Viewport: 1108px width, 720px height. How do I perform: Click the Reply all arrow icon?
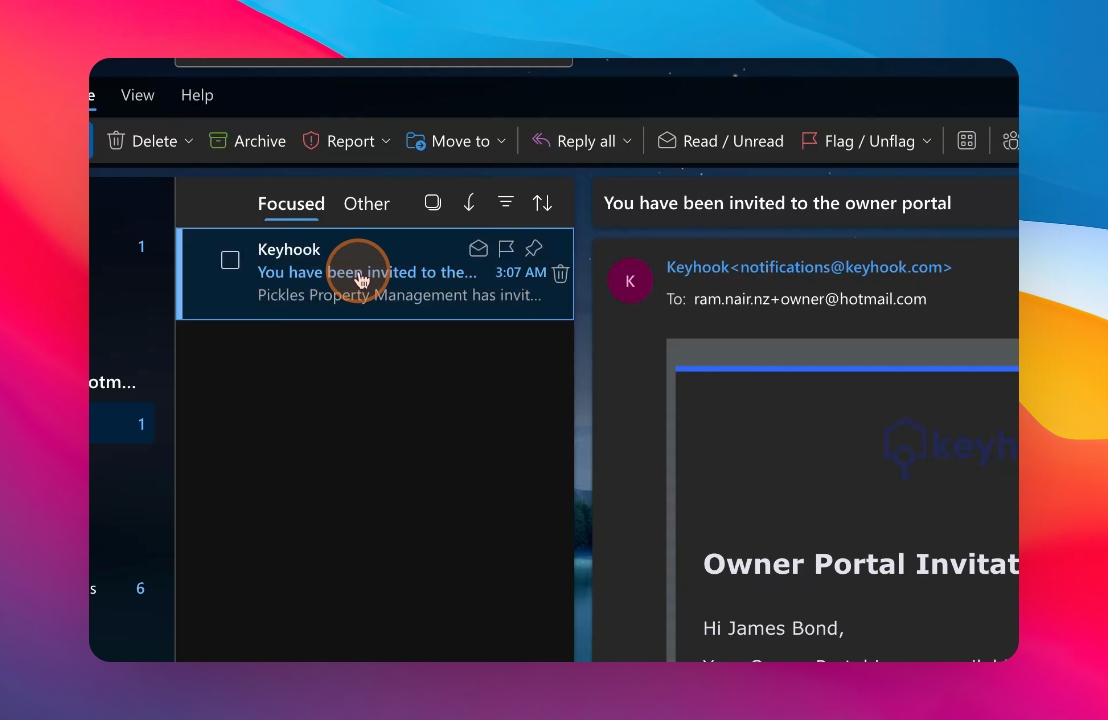pos(541,140)
